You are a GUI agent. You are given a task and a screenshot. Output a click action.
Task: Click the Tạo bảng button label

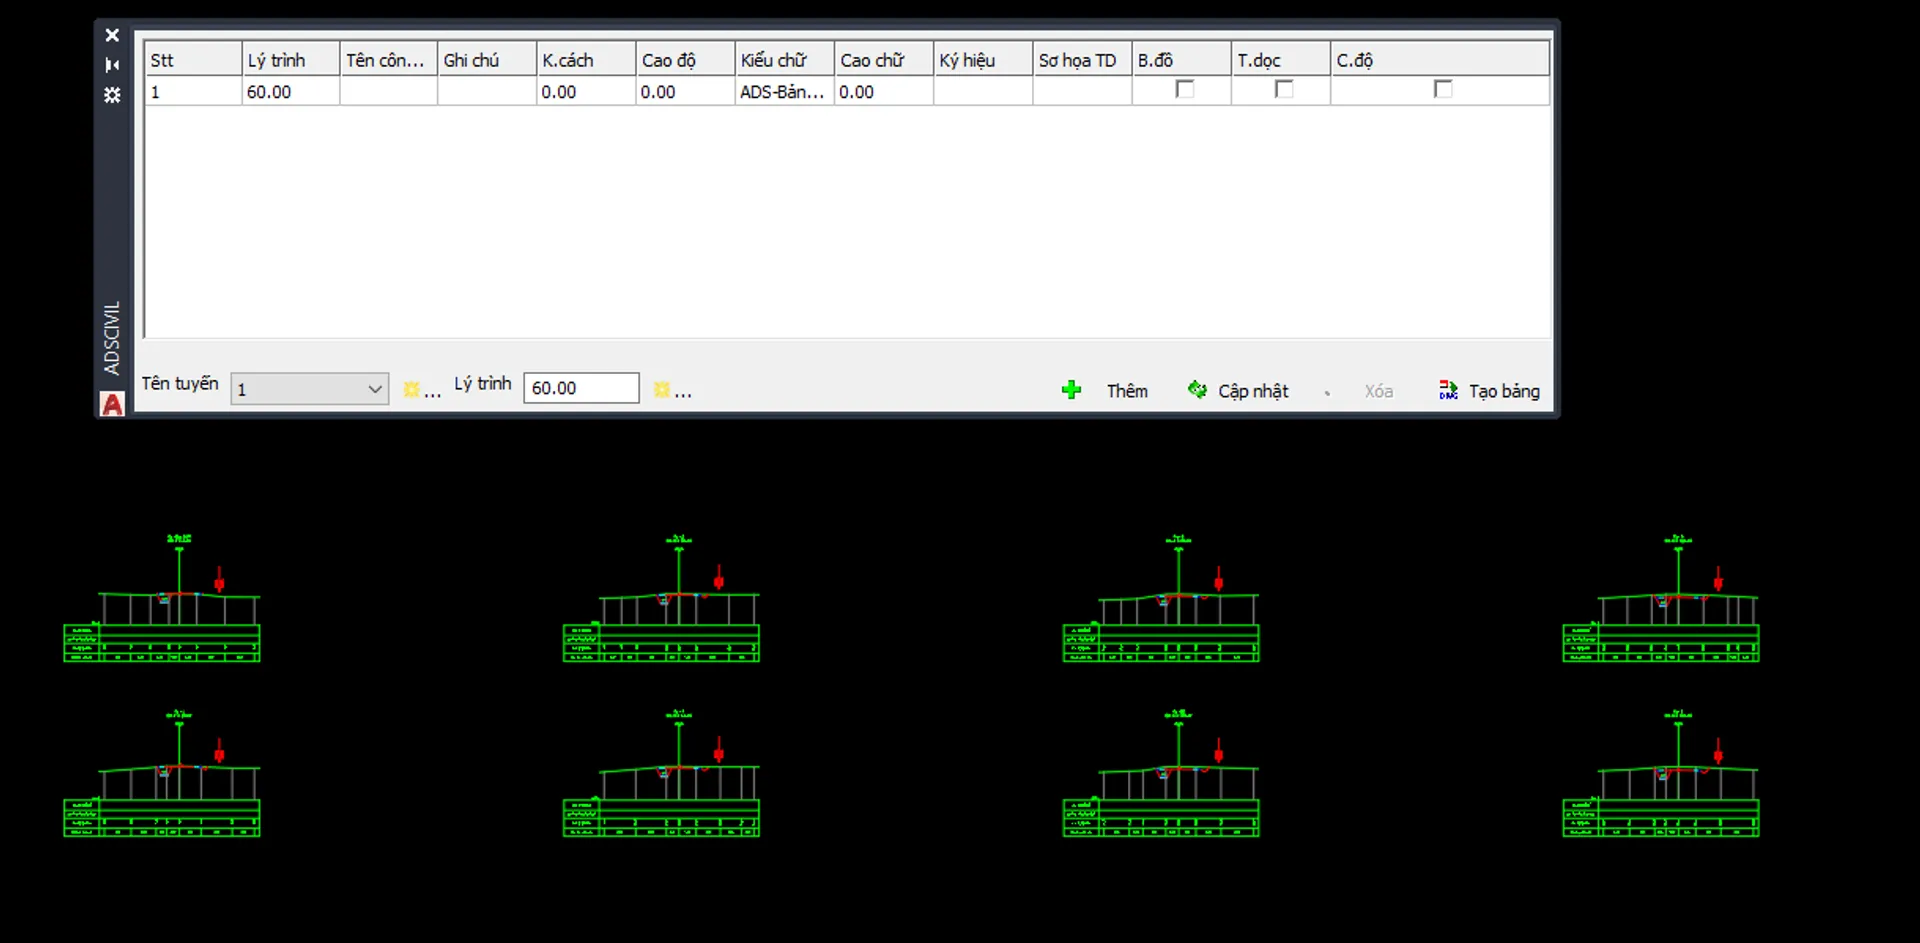point(1504,391)
